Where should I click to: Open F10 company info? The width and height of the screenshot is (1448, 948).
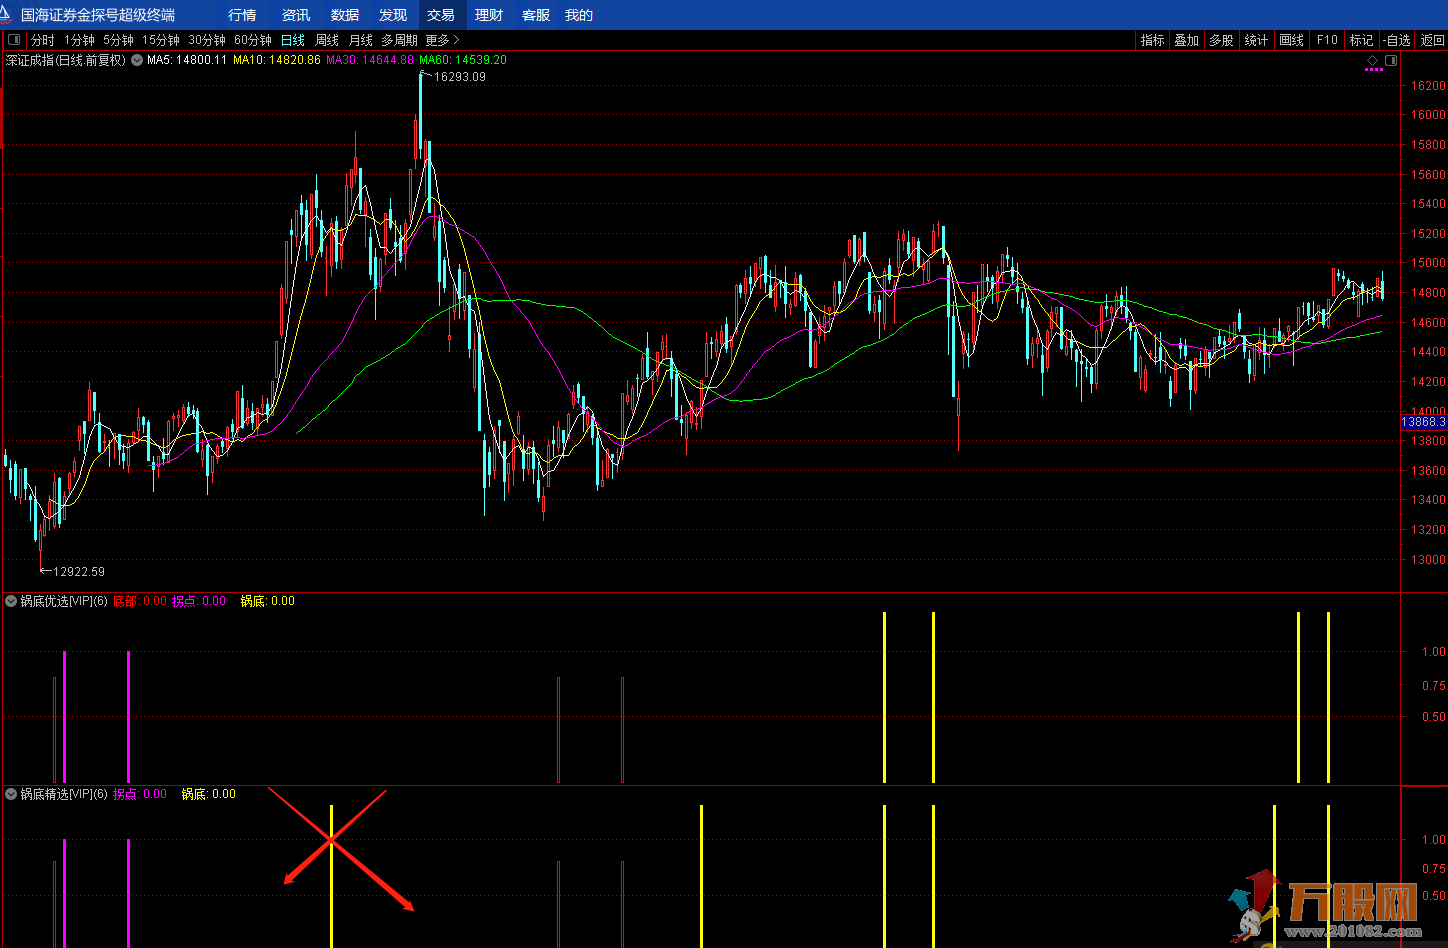[x=1327, y=41]
